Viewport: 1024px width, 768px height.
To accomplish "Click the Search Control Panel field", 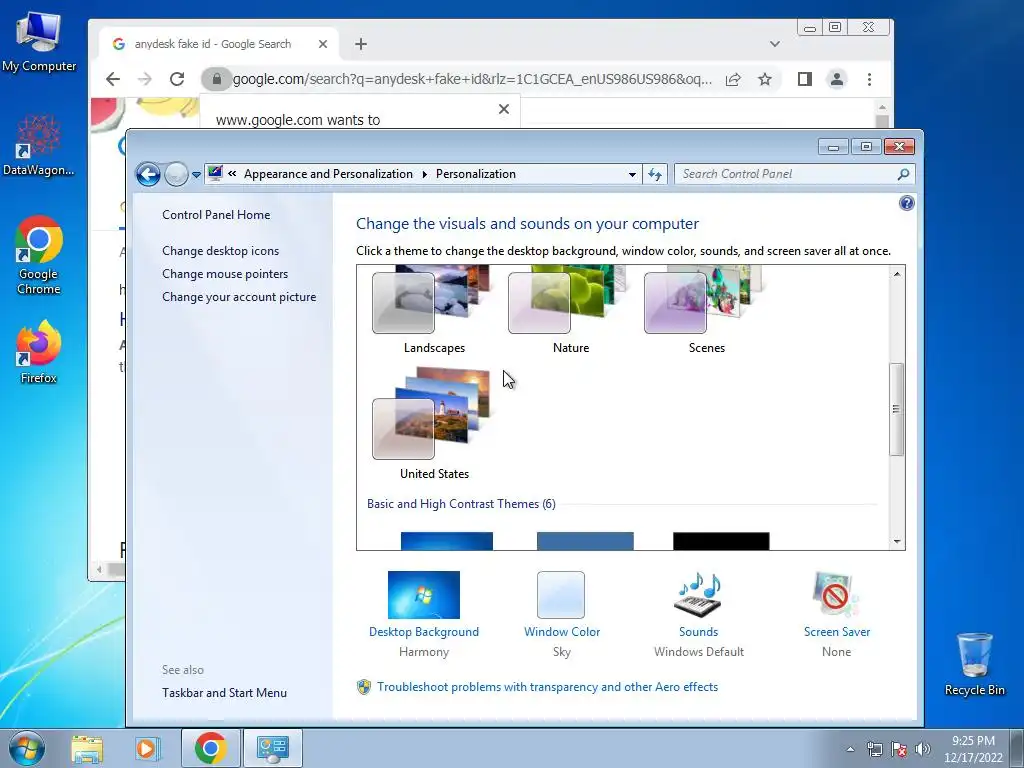I will [x=784, y=174].
